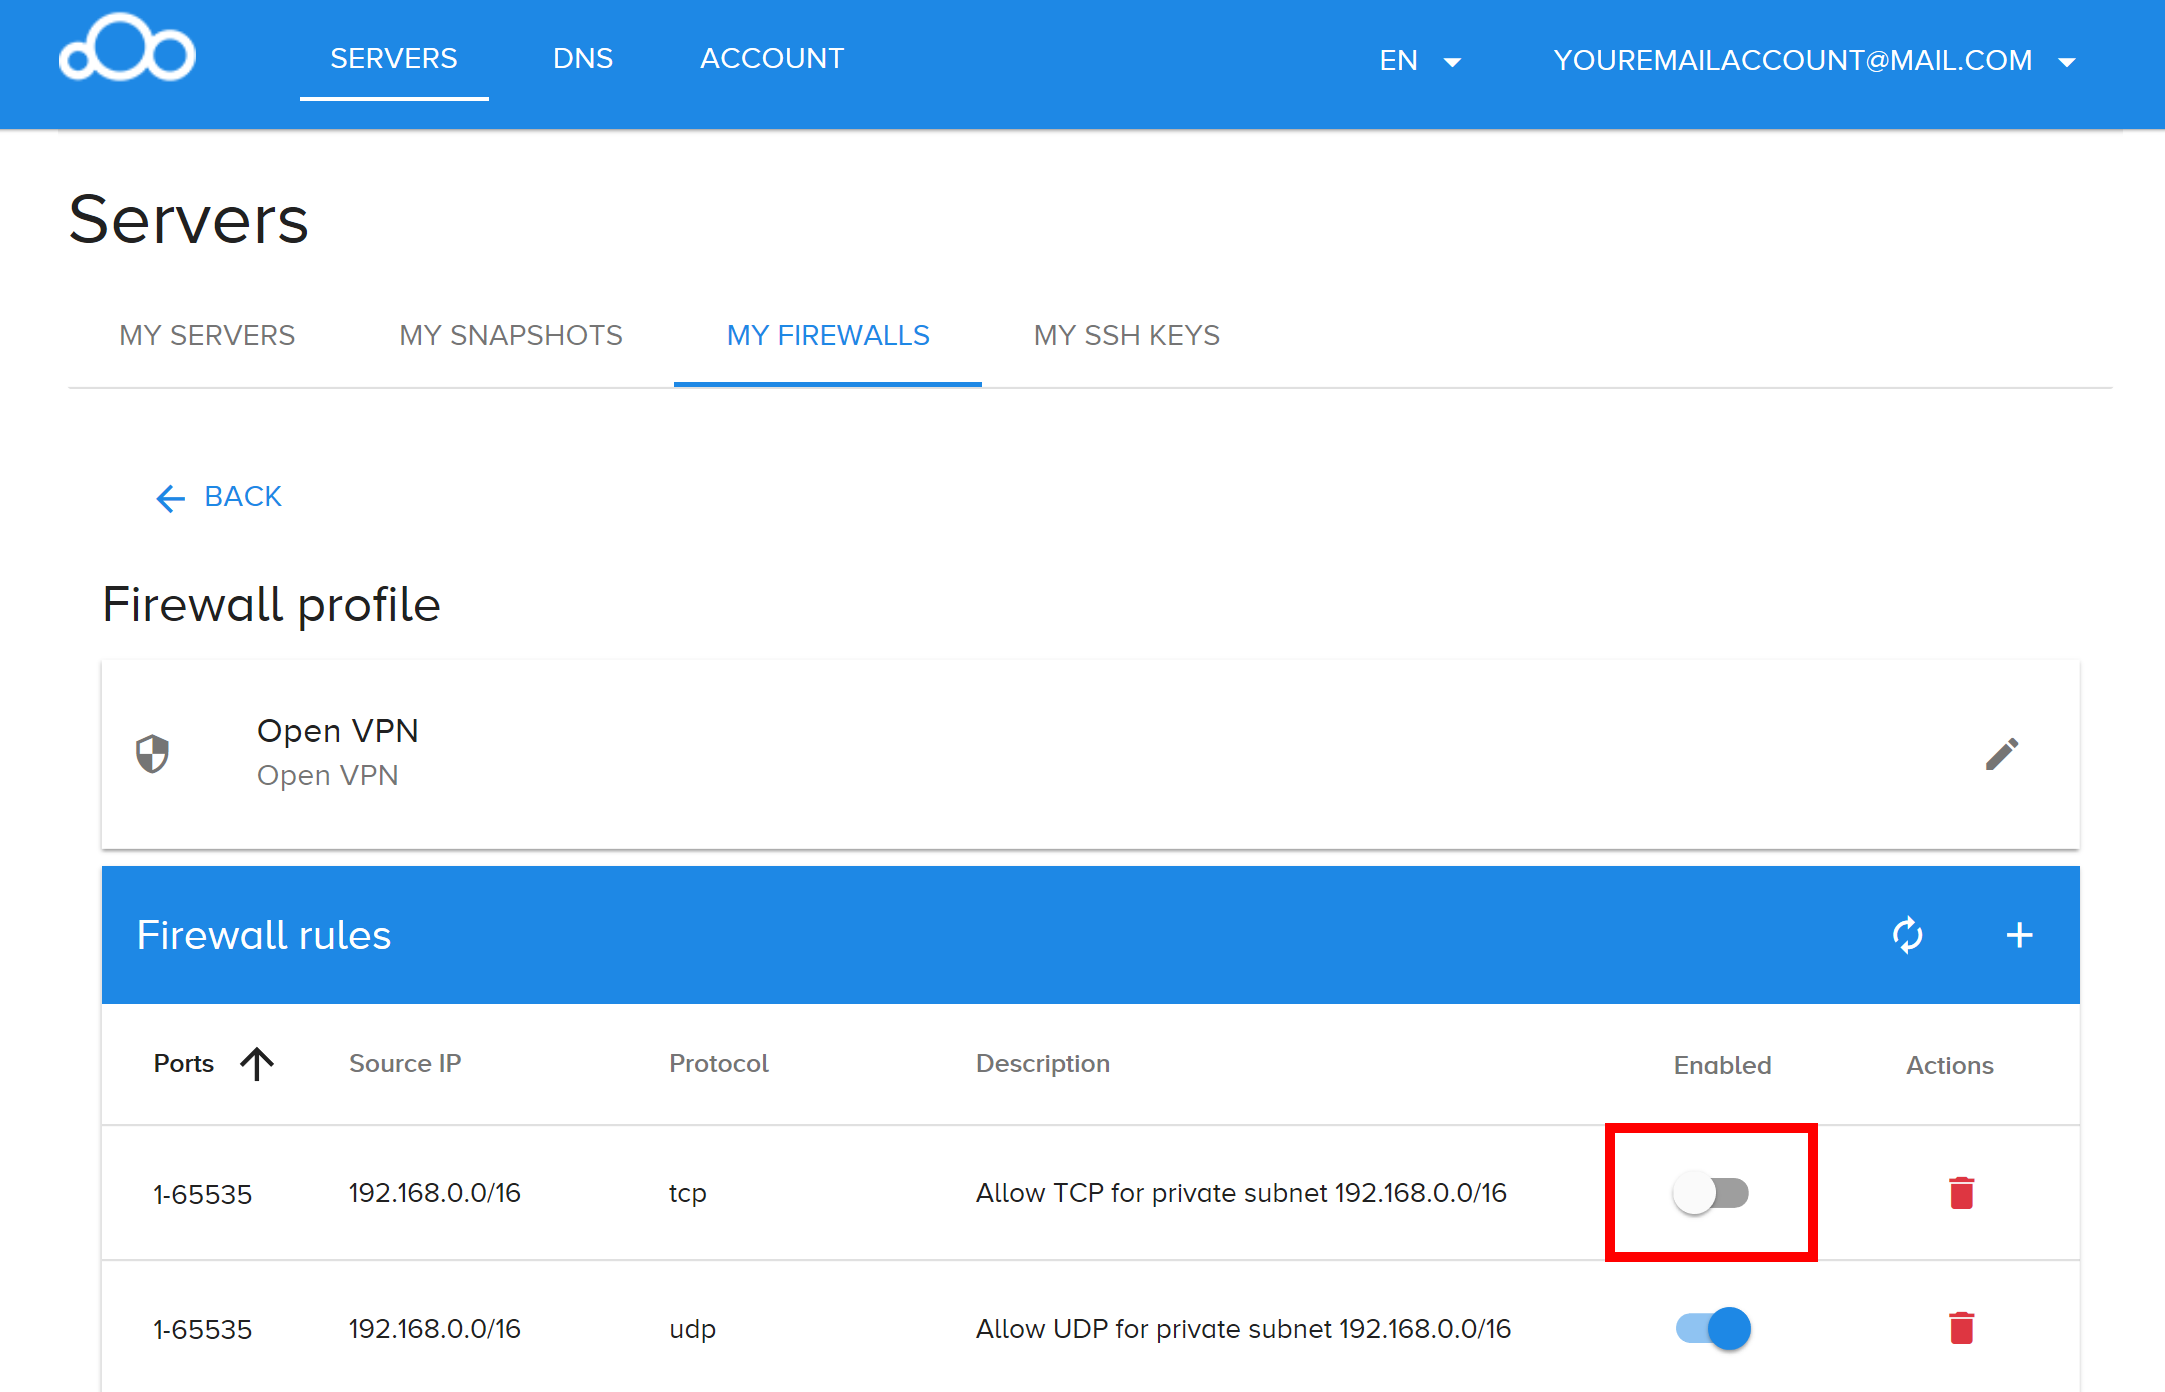Image resolution: width=2165 pixels, height=1392 pixels.
Task: Click the 1-65535 ports cell in udp row
Action: [202, 1330]
